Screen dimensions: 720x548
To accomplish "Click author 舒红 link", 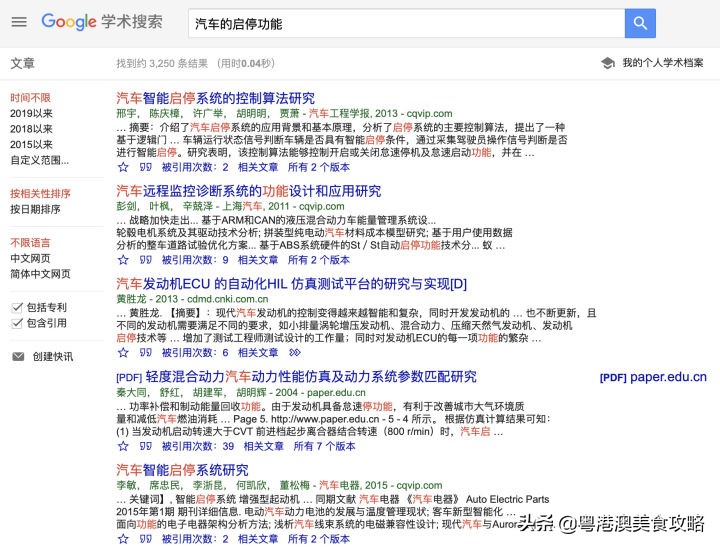I will tap(170, 392).
